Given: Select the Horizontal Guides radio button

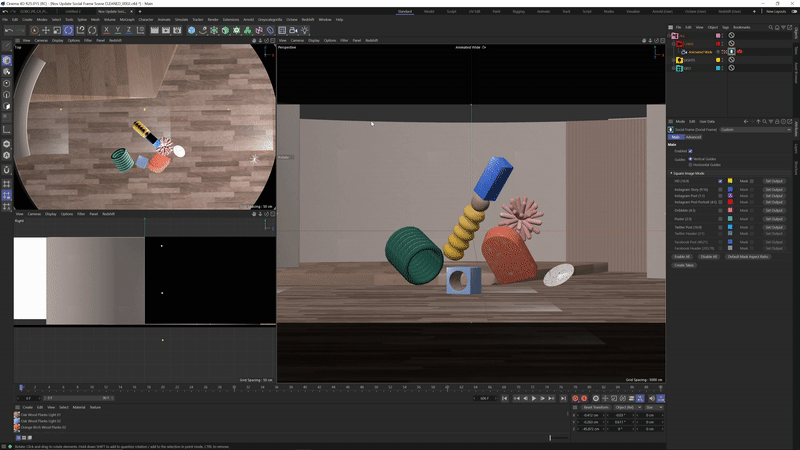Looking at the screenshot, I should click(690, 163).
